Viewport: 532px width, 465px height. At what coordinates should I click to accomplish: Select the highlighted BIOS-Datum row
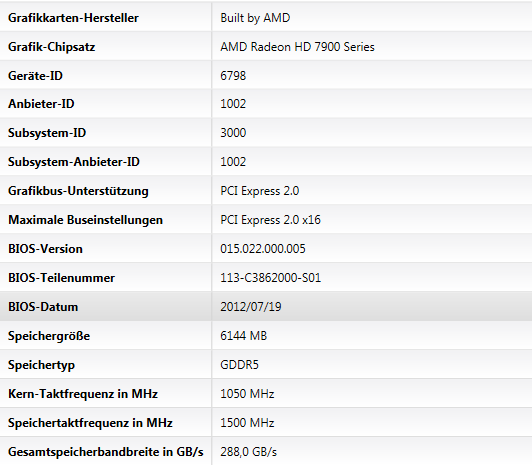pyautogui.click(x=266, y=307)
